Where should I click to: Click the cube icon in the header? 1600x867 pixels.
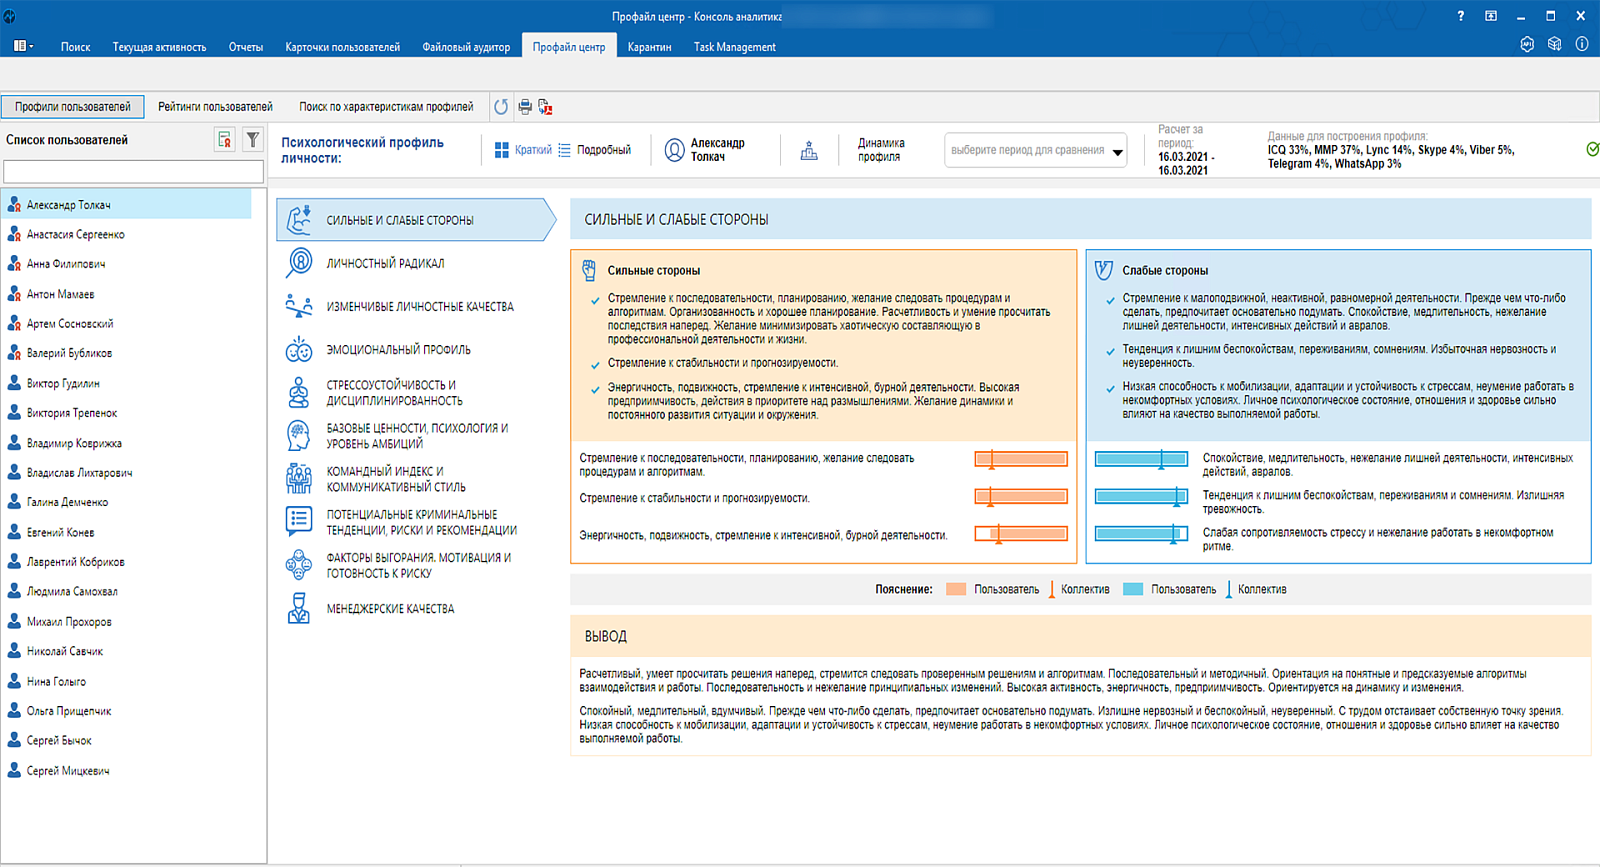coord(1554,44)
